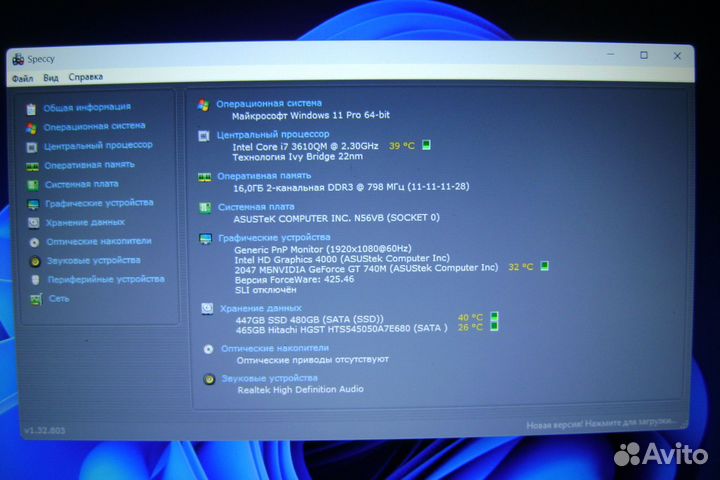
Task: Click the Общая информация sidebar icon
Action: click(x=32, y=108)
